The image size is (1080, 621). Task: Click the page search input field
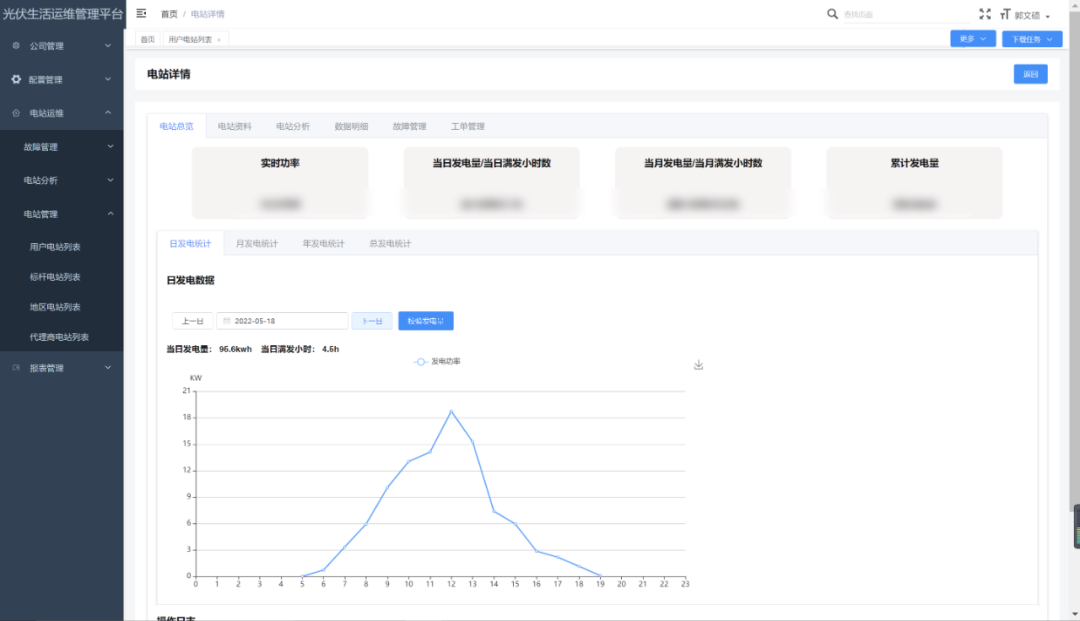[x=905, y=14]
